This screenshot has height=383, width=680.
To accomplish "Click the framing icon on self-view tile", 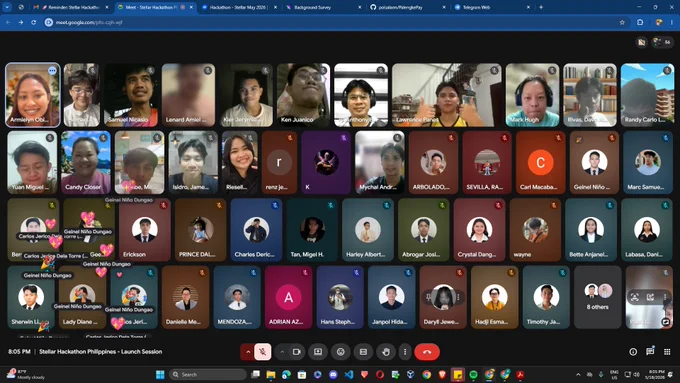I will tap(634, 297).
